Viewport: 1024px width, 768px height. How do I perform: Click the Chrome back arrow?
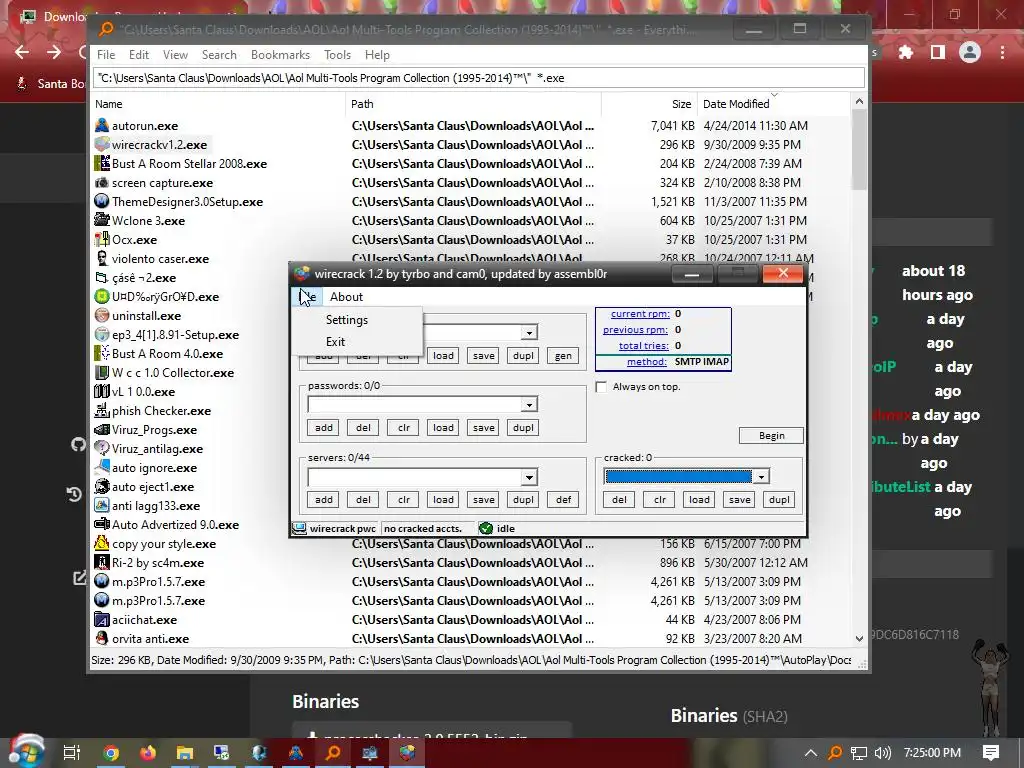point(22,52)
